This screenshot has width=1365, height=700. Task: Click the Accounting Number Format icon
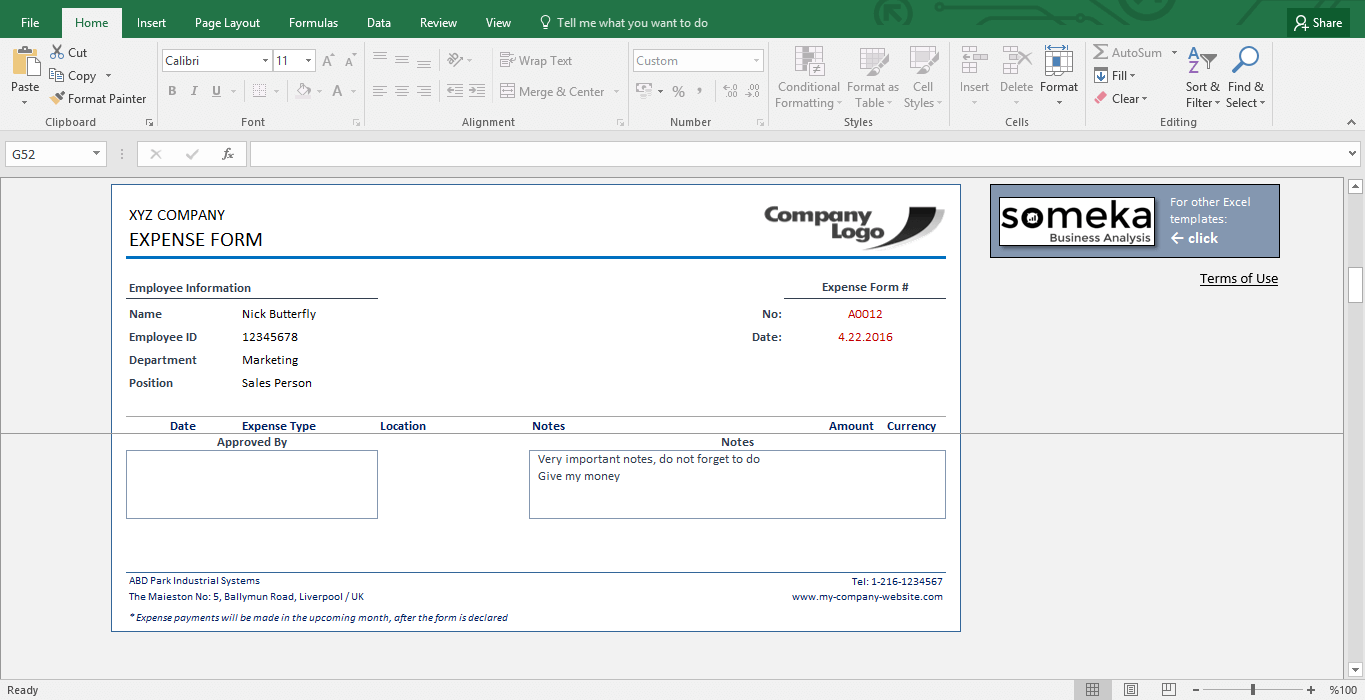pyautogui.click(x=643, y=91)
